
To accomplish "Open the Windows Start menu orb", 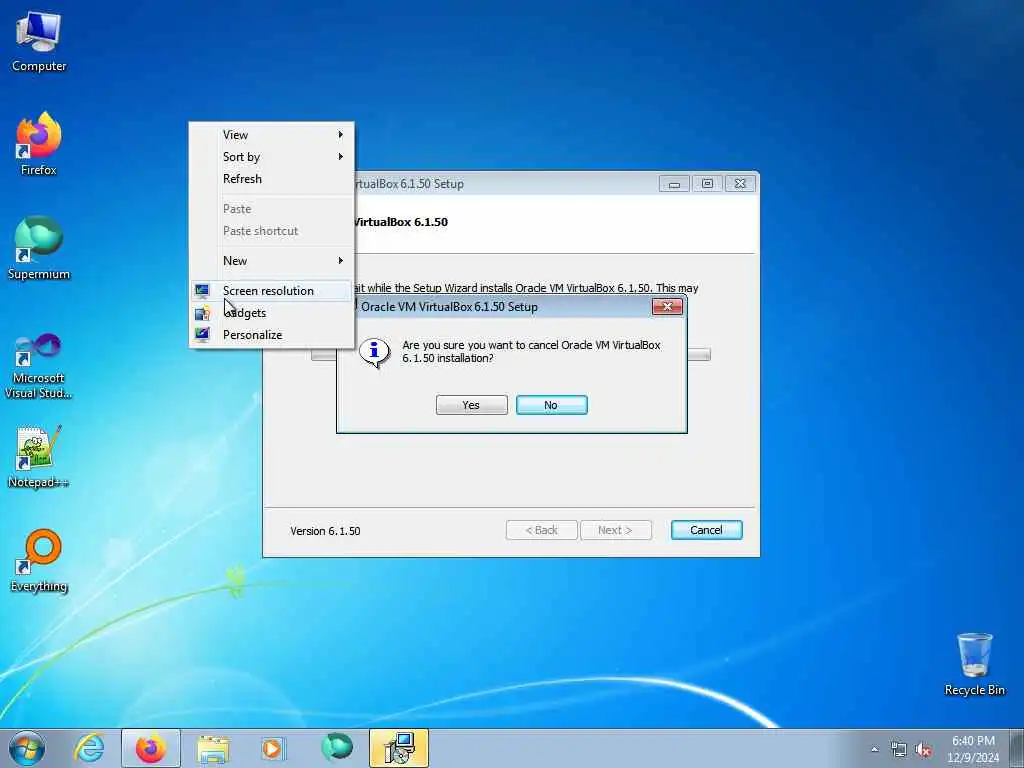I will (x=27, y=748).
